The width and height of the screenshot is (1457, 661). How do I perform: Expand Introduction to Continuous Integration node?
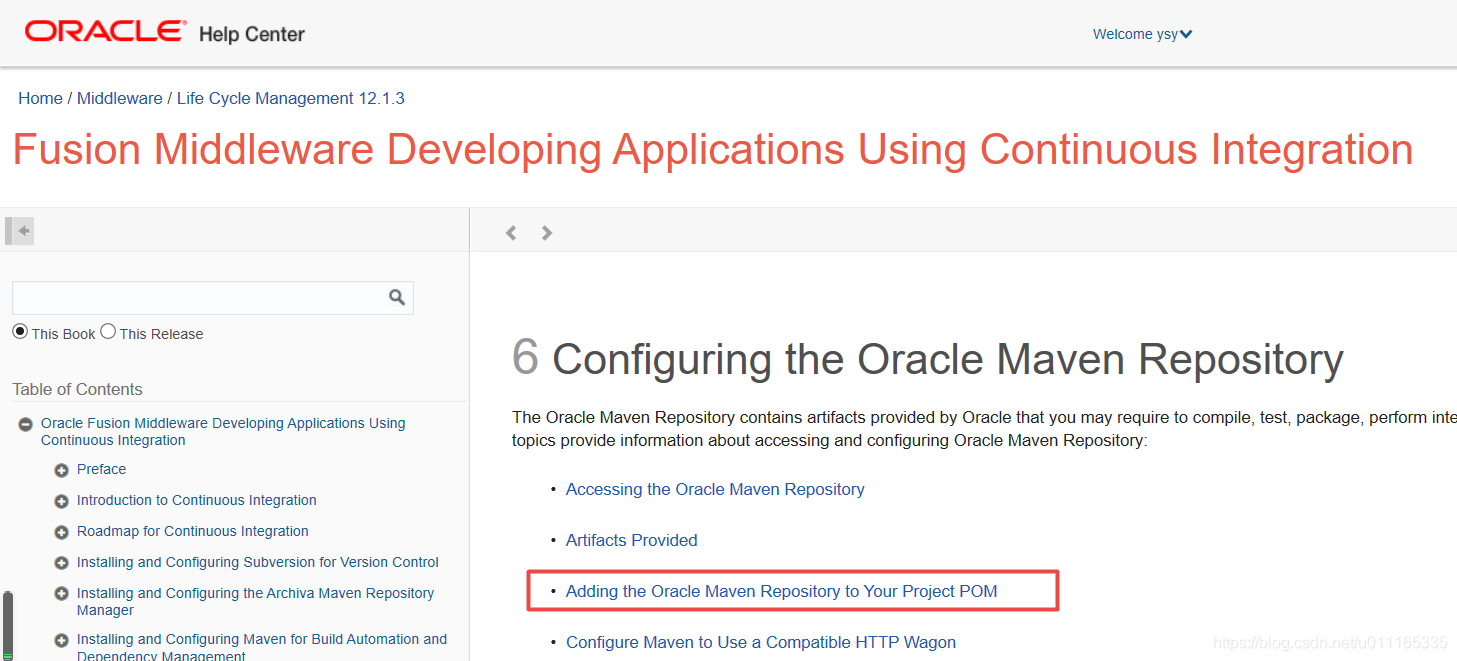(62, 501)
